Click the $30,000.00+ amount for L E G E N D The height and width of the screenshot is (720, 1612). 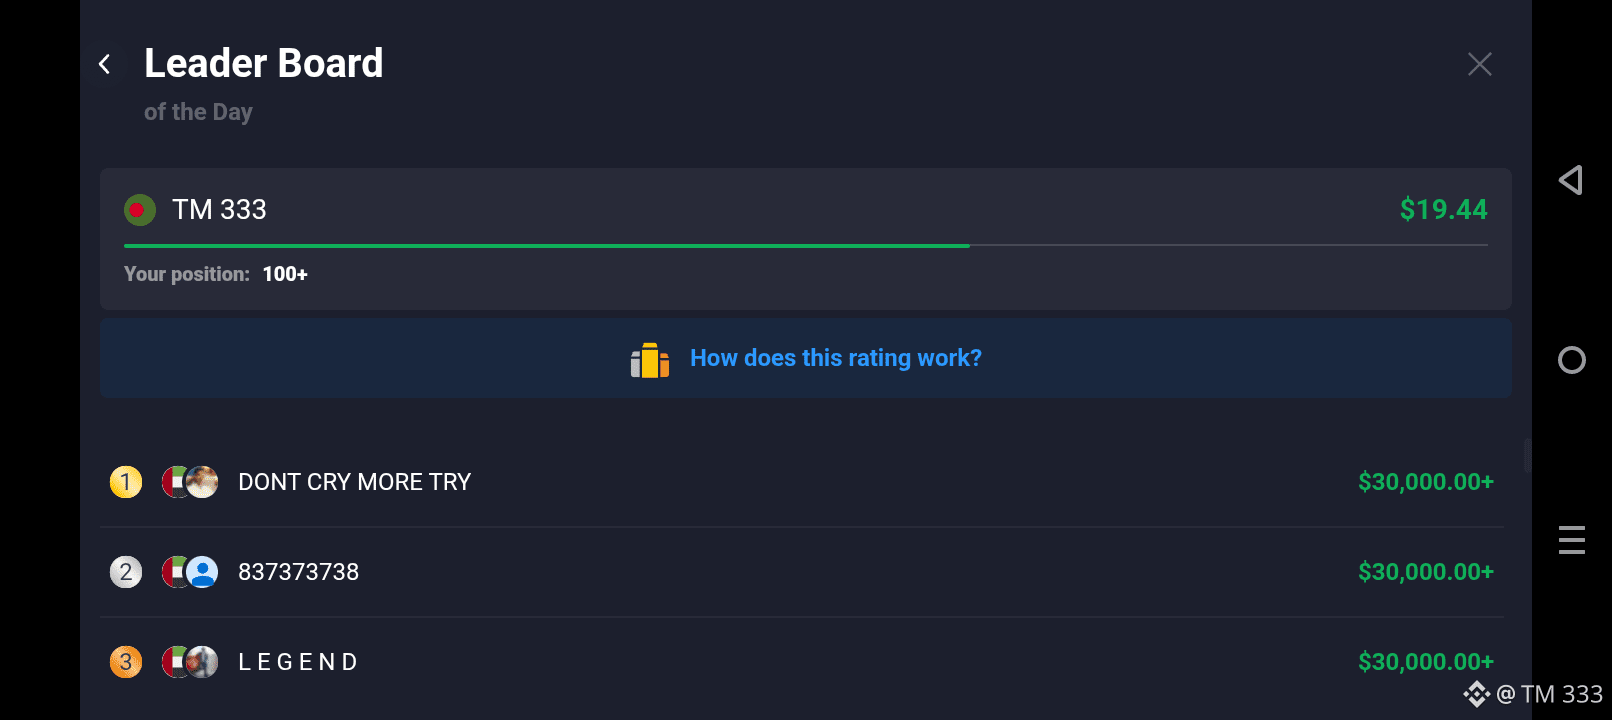point(1426,662)
